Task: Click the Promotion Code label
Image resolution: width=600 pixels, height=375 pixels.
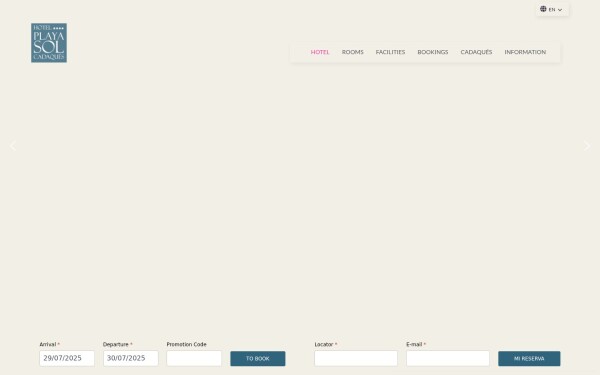Action: [186, 344]
